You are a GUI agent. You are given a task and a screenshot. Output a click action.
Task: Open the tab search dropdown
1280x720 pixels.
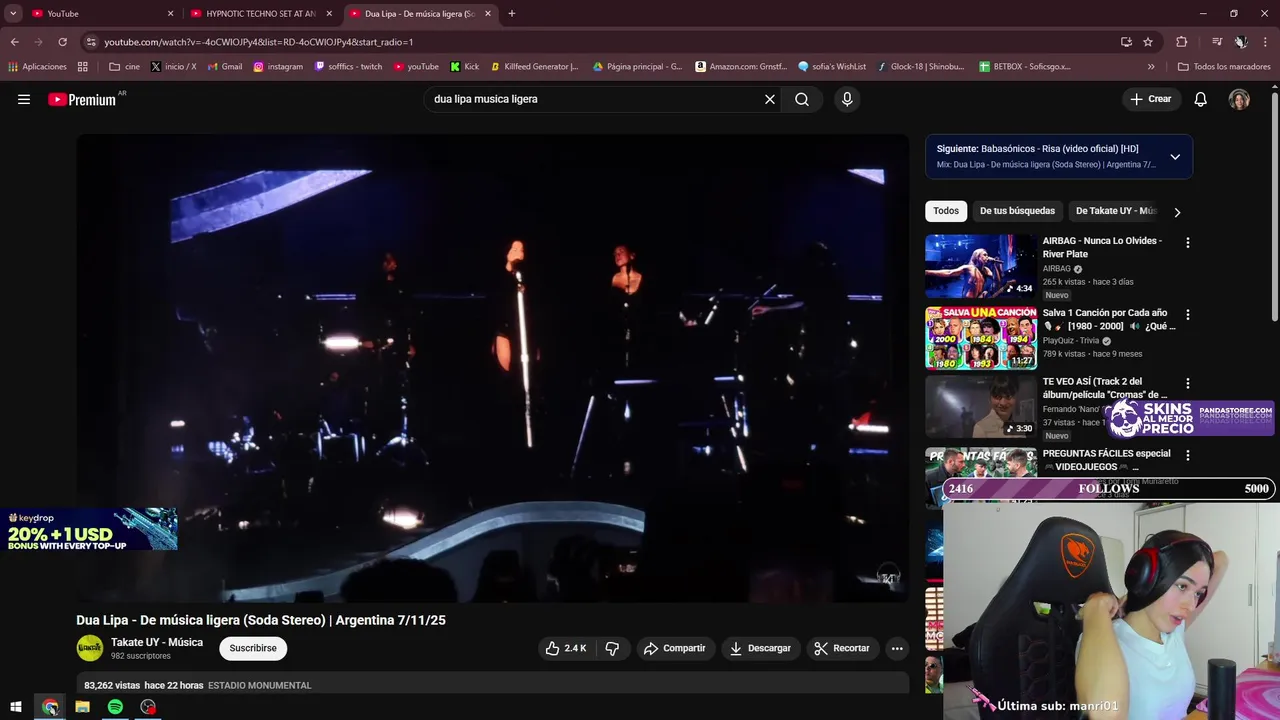tap(13, 13)
